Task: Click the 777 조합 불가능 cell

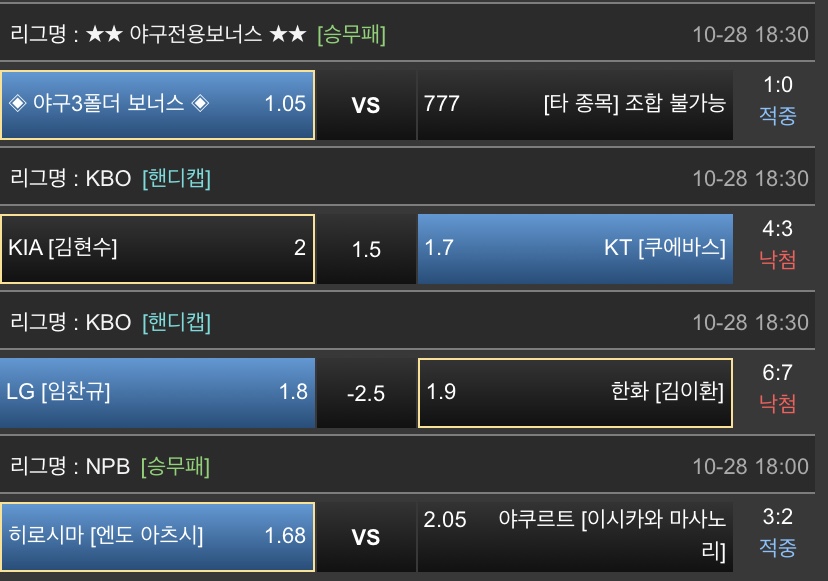Action: pyautogui.click(x=574, y=104)
